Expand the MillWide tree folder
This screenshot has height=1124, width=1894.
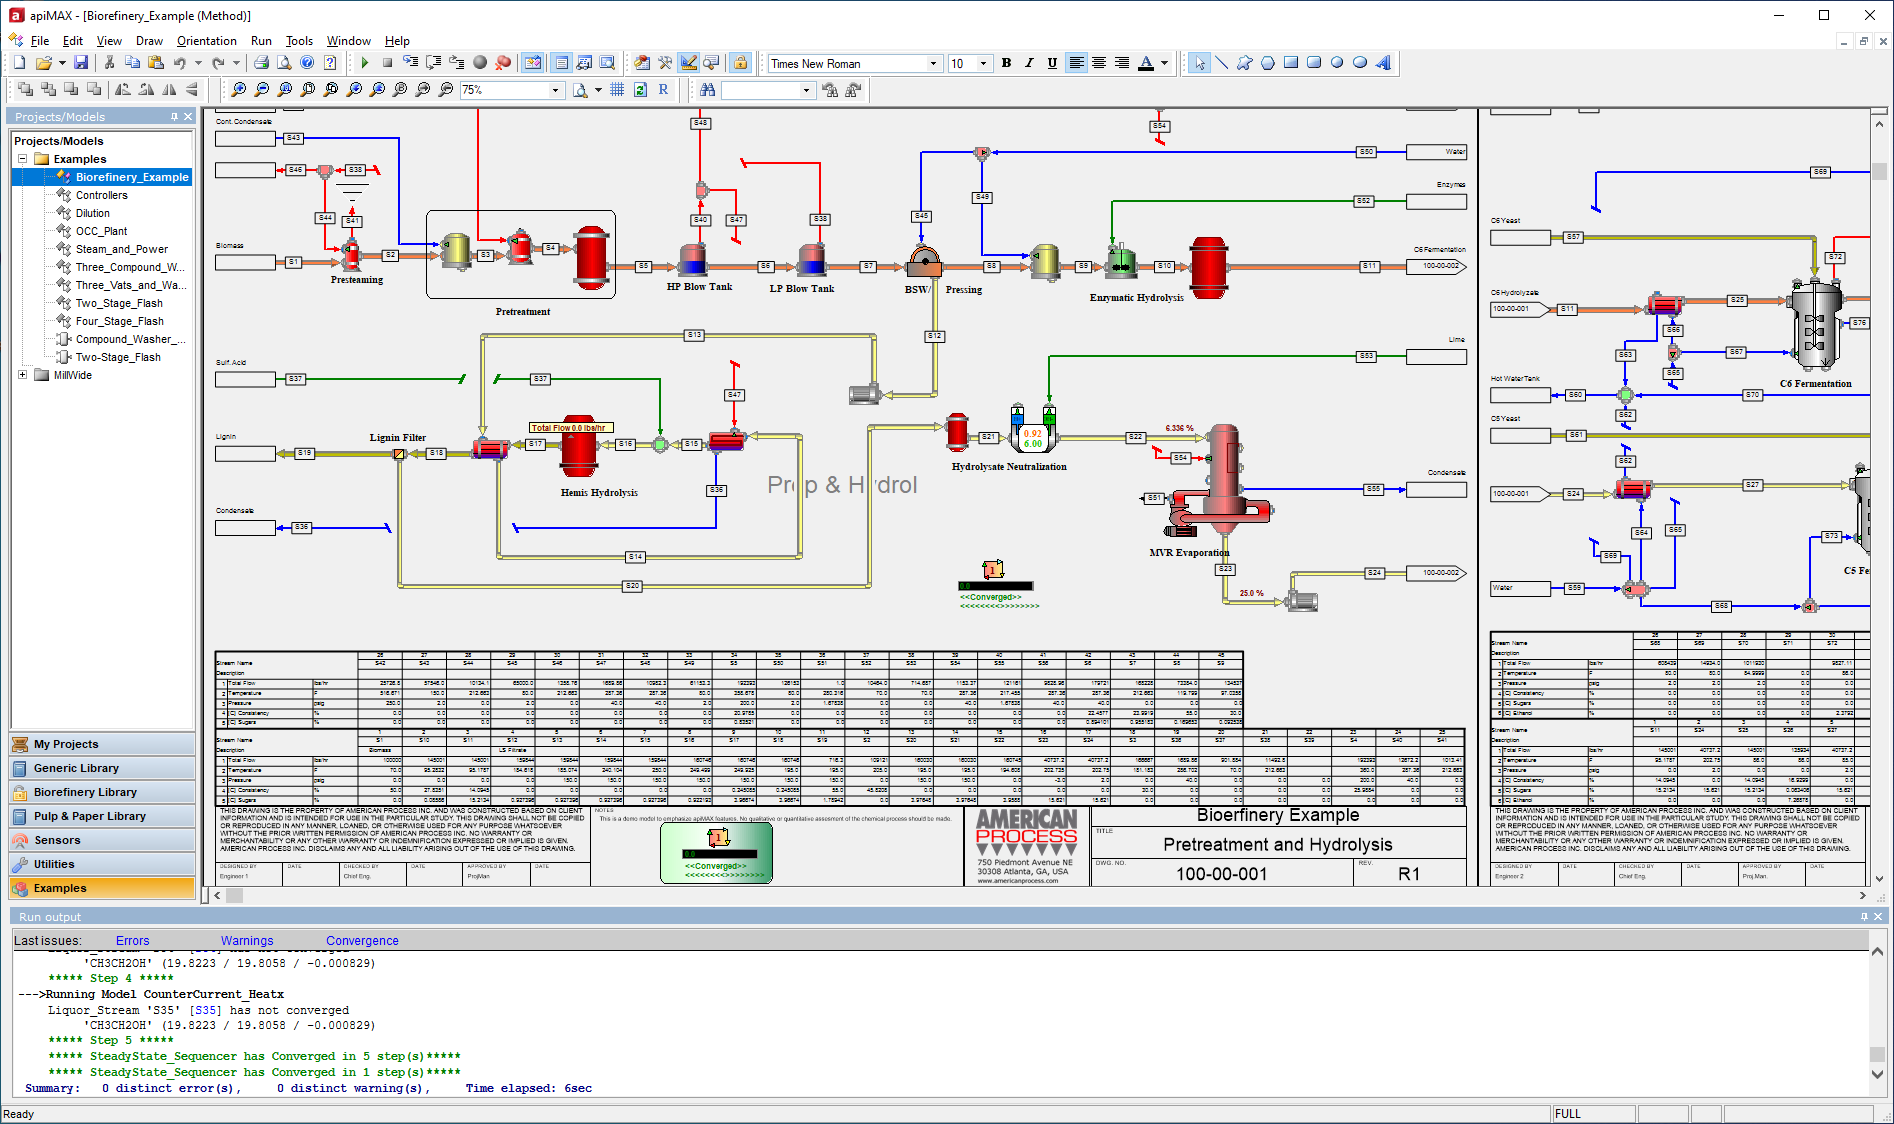(x=23, y=375)
